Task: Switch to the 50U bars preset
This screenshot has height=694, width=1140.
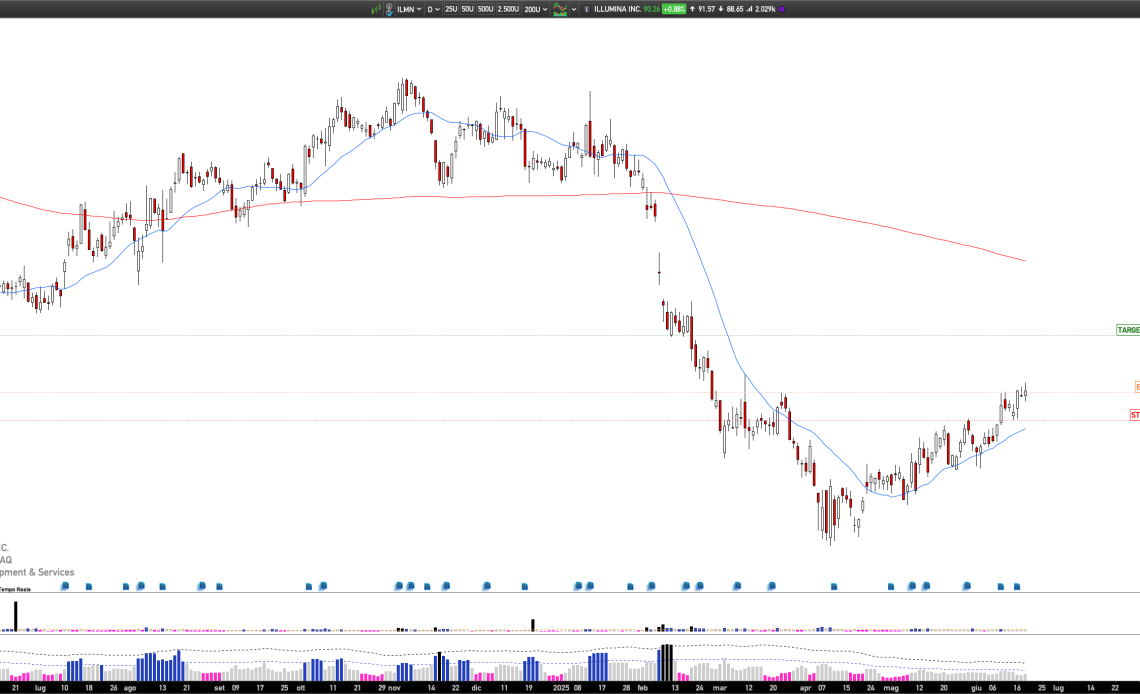Action: [x=468, y=9]
